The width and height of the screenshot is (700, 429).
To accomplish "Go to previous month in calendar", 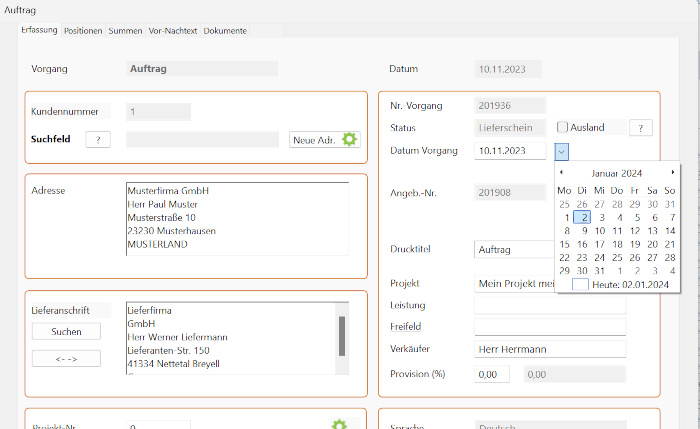I will point(561,173).
